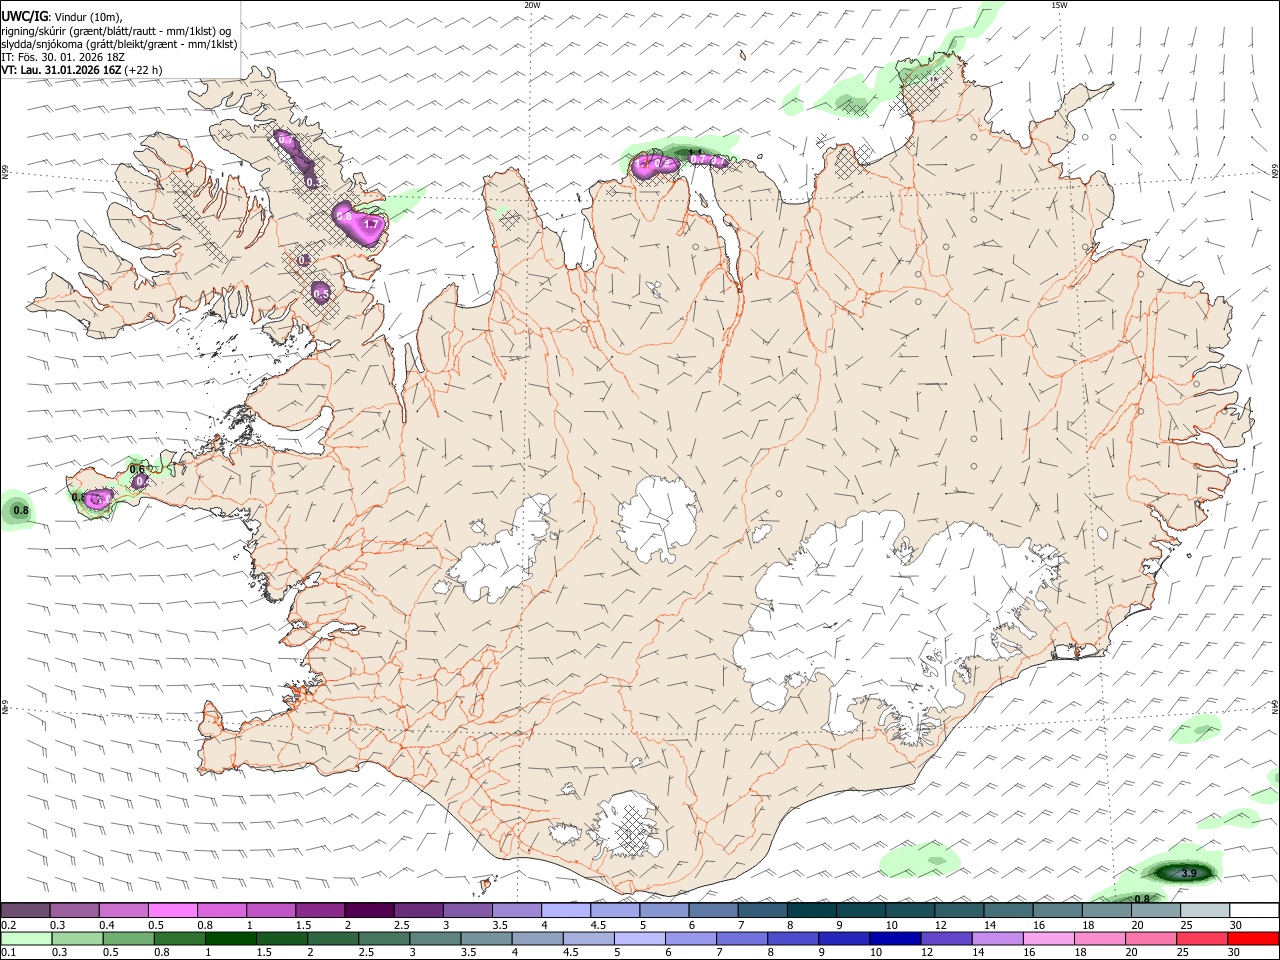Pick the dark purple snow swatch between 2 and 2.5

tap(369, 910)
